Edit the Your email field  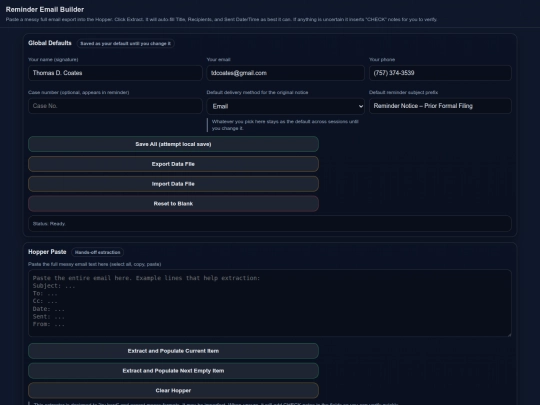click(285, 73)
